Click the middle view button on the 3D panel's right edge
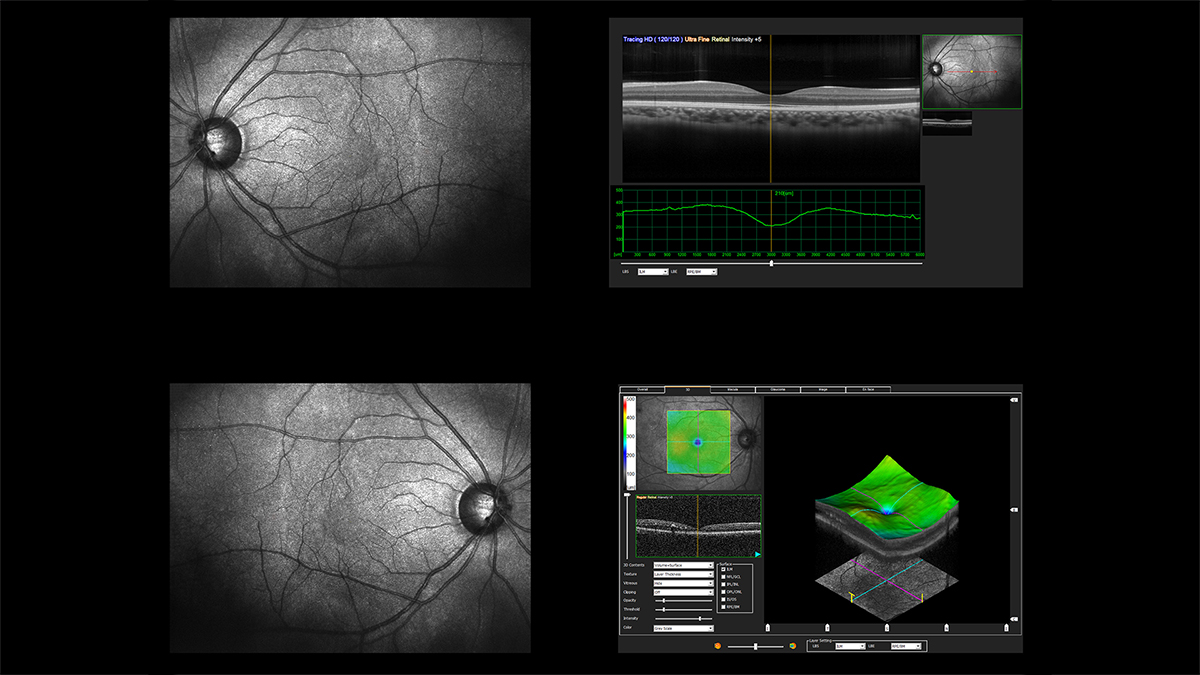The image size is (1200, 675). pyautogui.click(x=1014, y=509)
